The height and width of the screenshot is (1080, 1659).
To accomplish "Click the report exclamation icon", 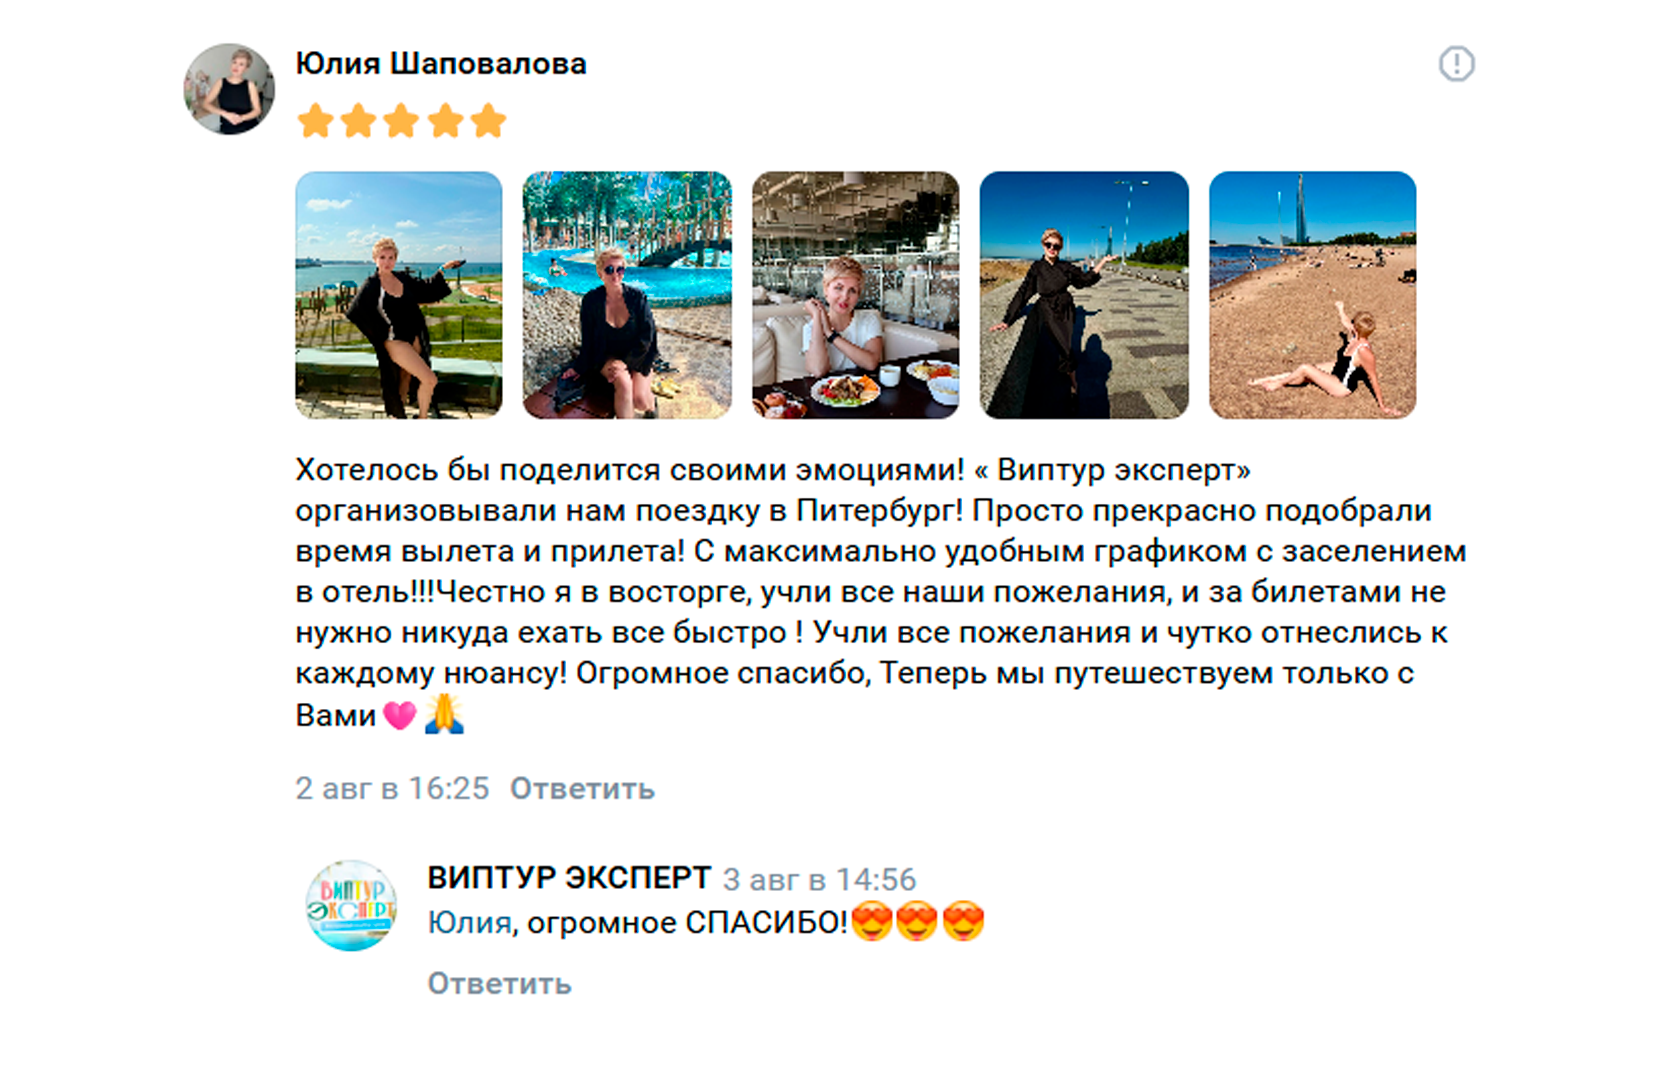I will tap(1456, 64).
